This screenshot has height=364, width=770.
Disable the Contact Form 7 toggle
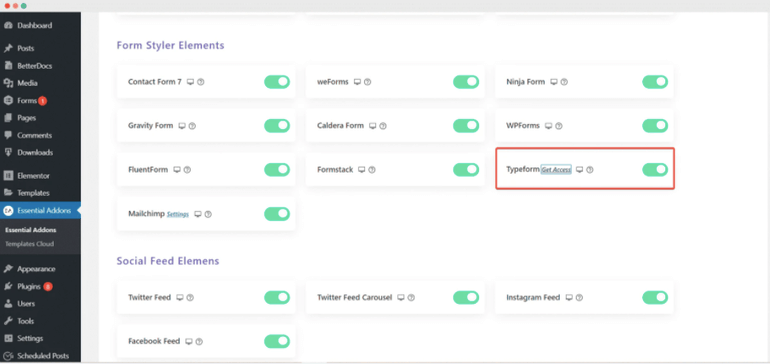(277, 82)
